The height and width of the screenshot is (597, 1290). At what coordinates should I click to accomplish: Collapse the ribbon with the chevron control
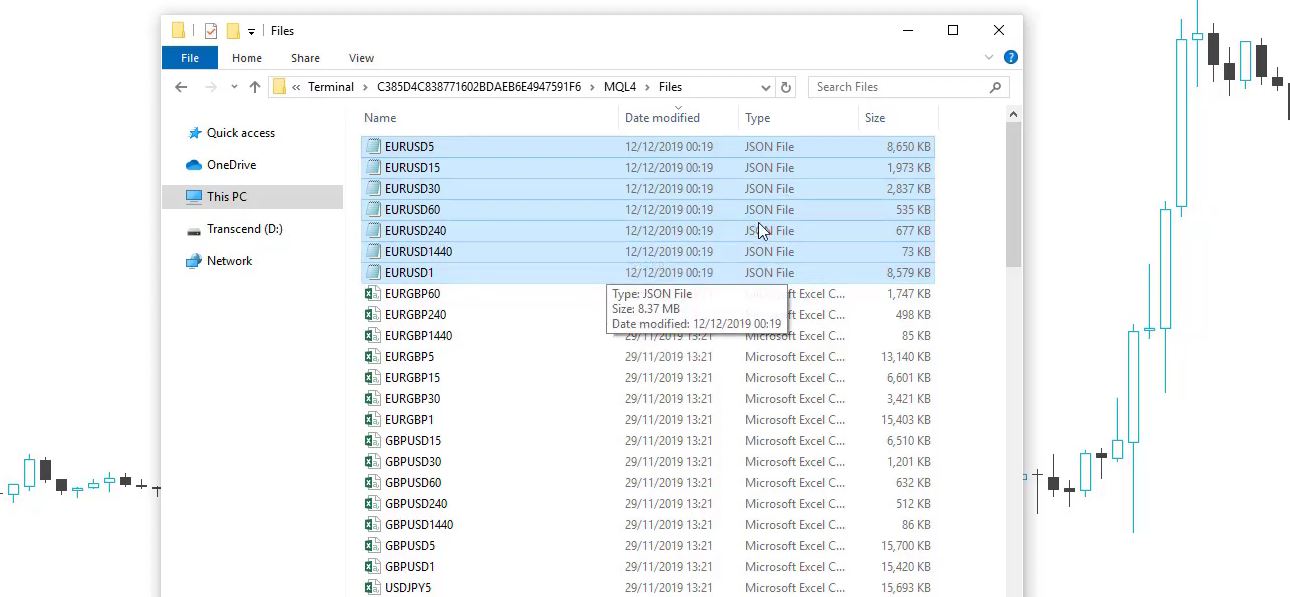989,57
